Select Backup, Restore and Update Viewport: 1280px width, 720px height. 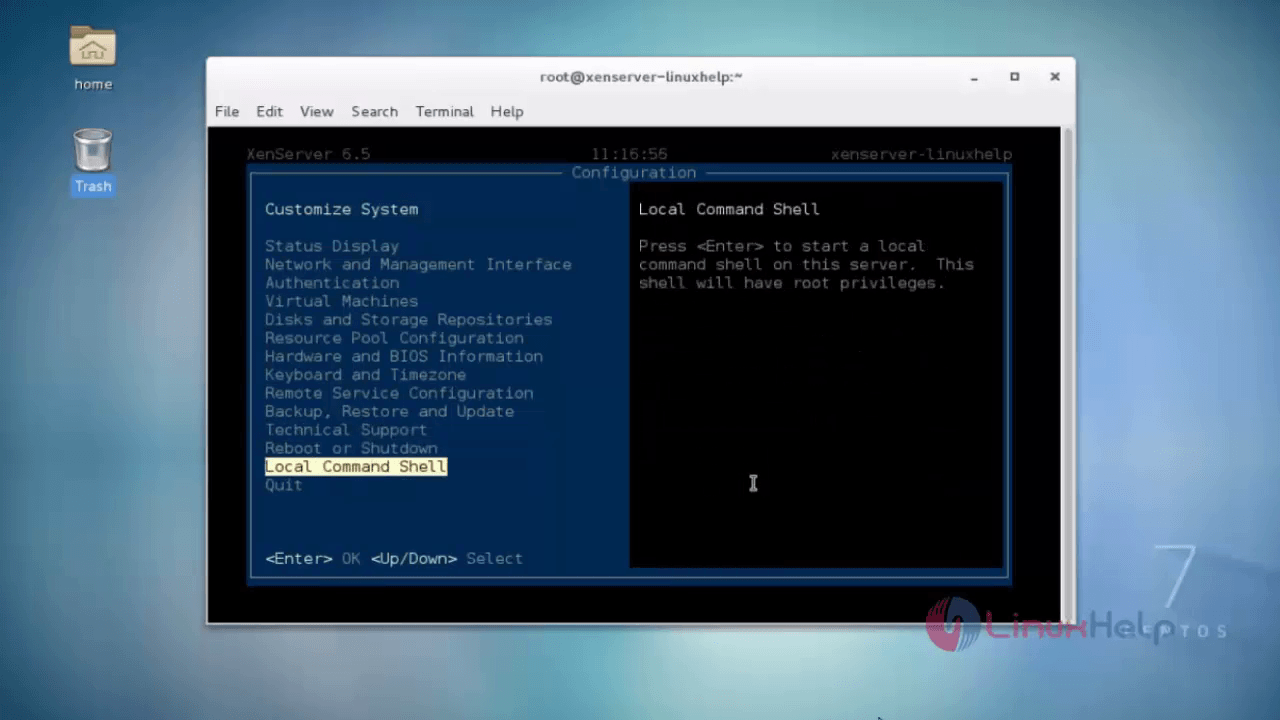pyautogui.click(x=389, y=411)
